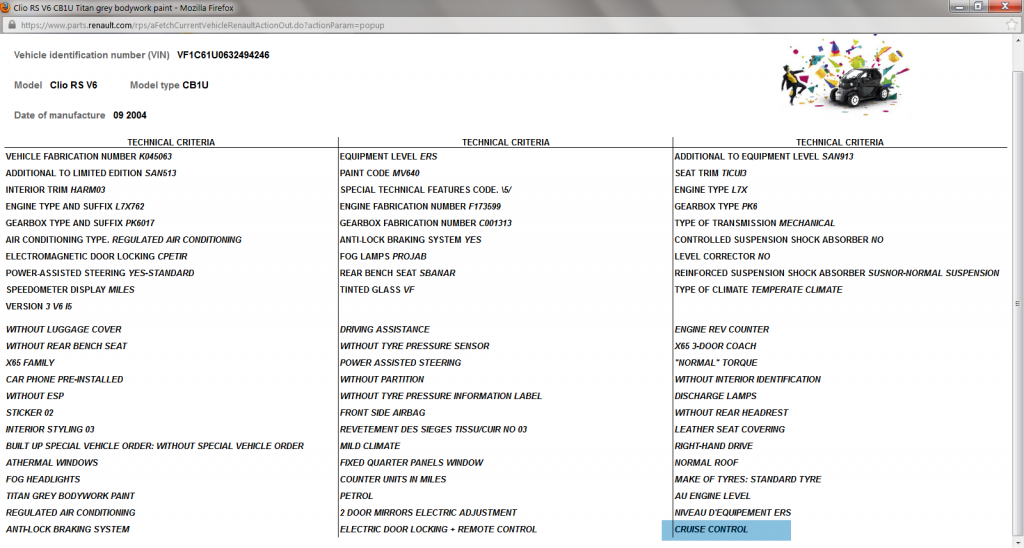Image resolution: width=1024 pixels, height=548 pixels.
Task: Click WITHOUT TYRE PRESSURE SENSOR
Action: click(415, 346)
